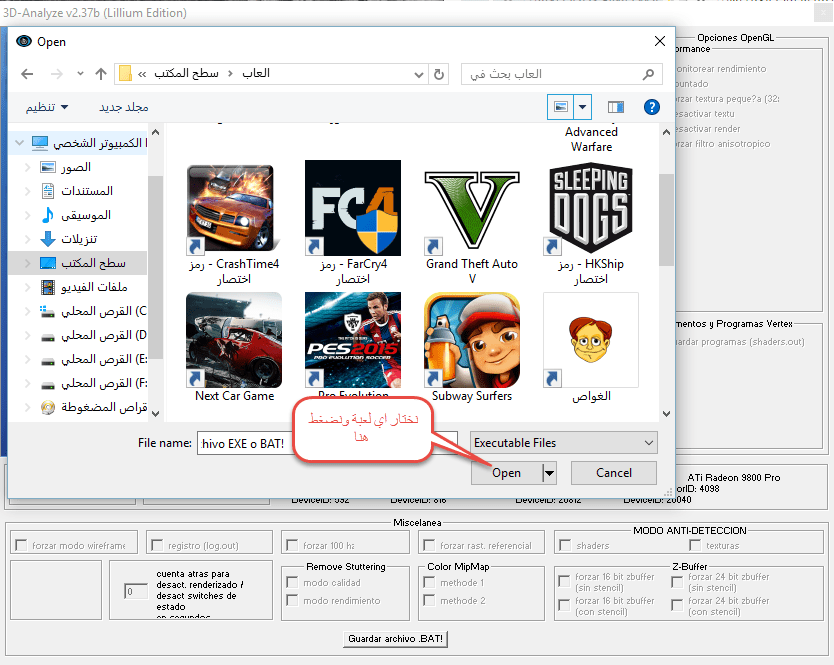This screenshot has height=665, width=834.
Task: Expand the address bar history dropdown
Action: point(419,74)
